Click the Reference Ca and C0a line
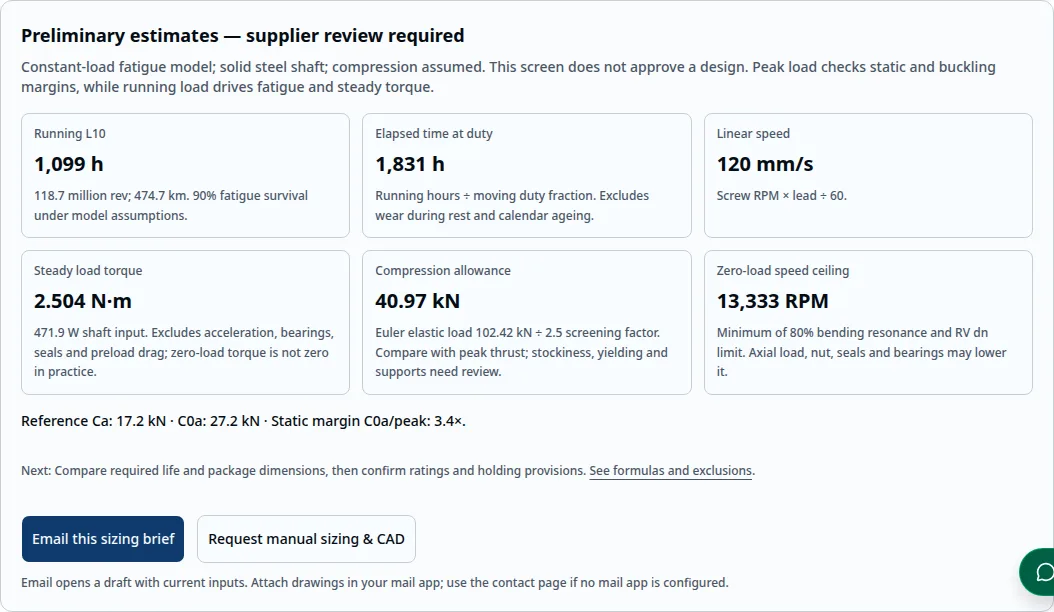The image size is (1054, 612). (243, 421)
